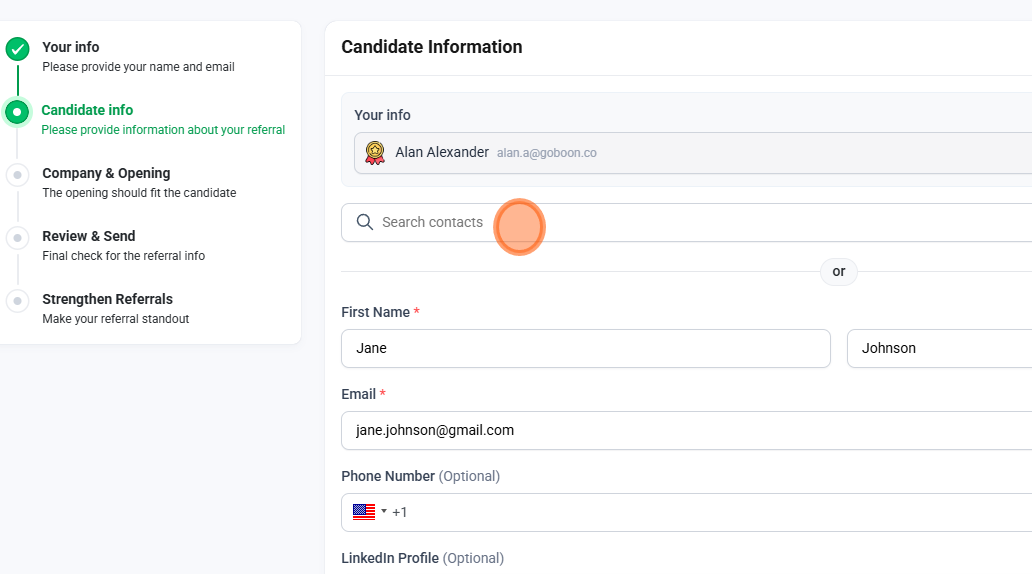Click the Review & Send step circle
Screen dimensions: 1032x574
18,238
